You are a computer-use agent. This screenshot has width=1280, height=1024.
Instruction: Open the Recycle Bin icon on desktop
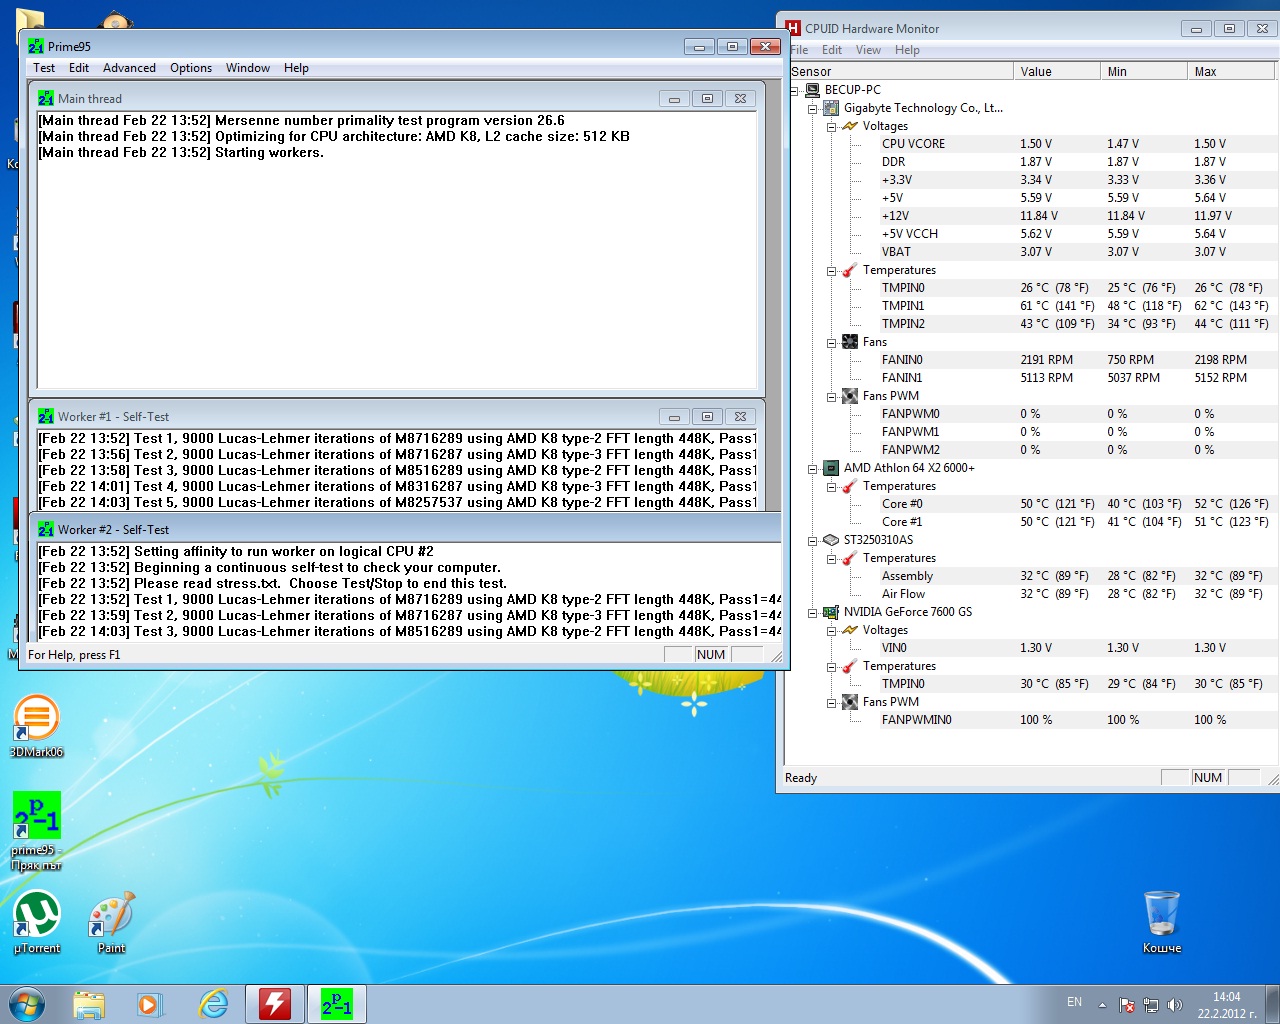(1162, 922)
